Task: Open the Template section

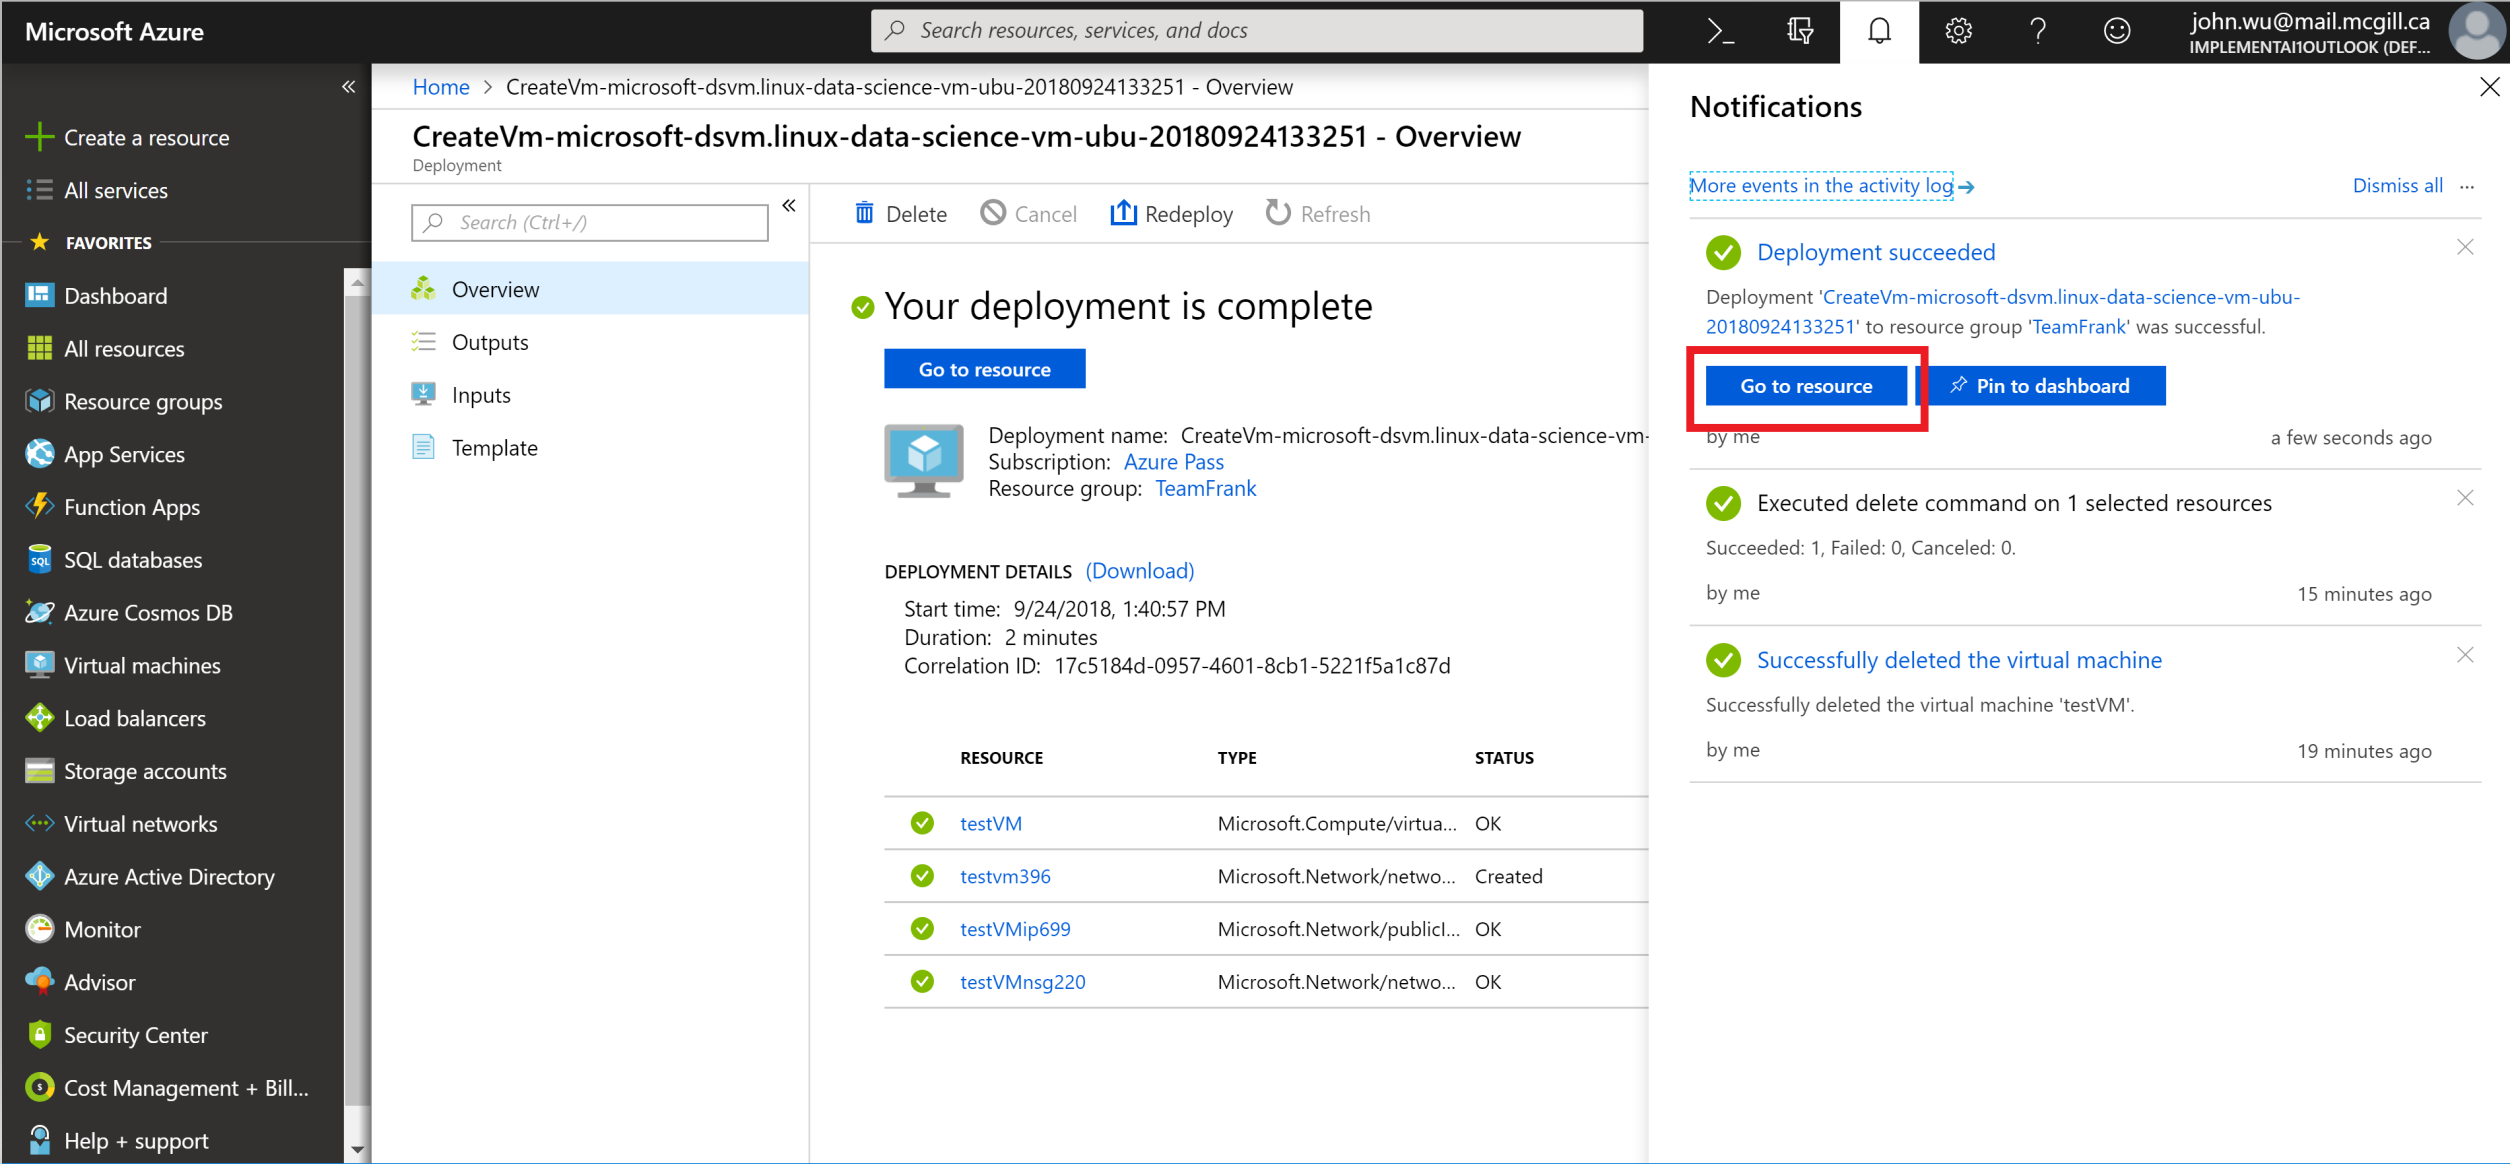Action: coord(495,447)
